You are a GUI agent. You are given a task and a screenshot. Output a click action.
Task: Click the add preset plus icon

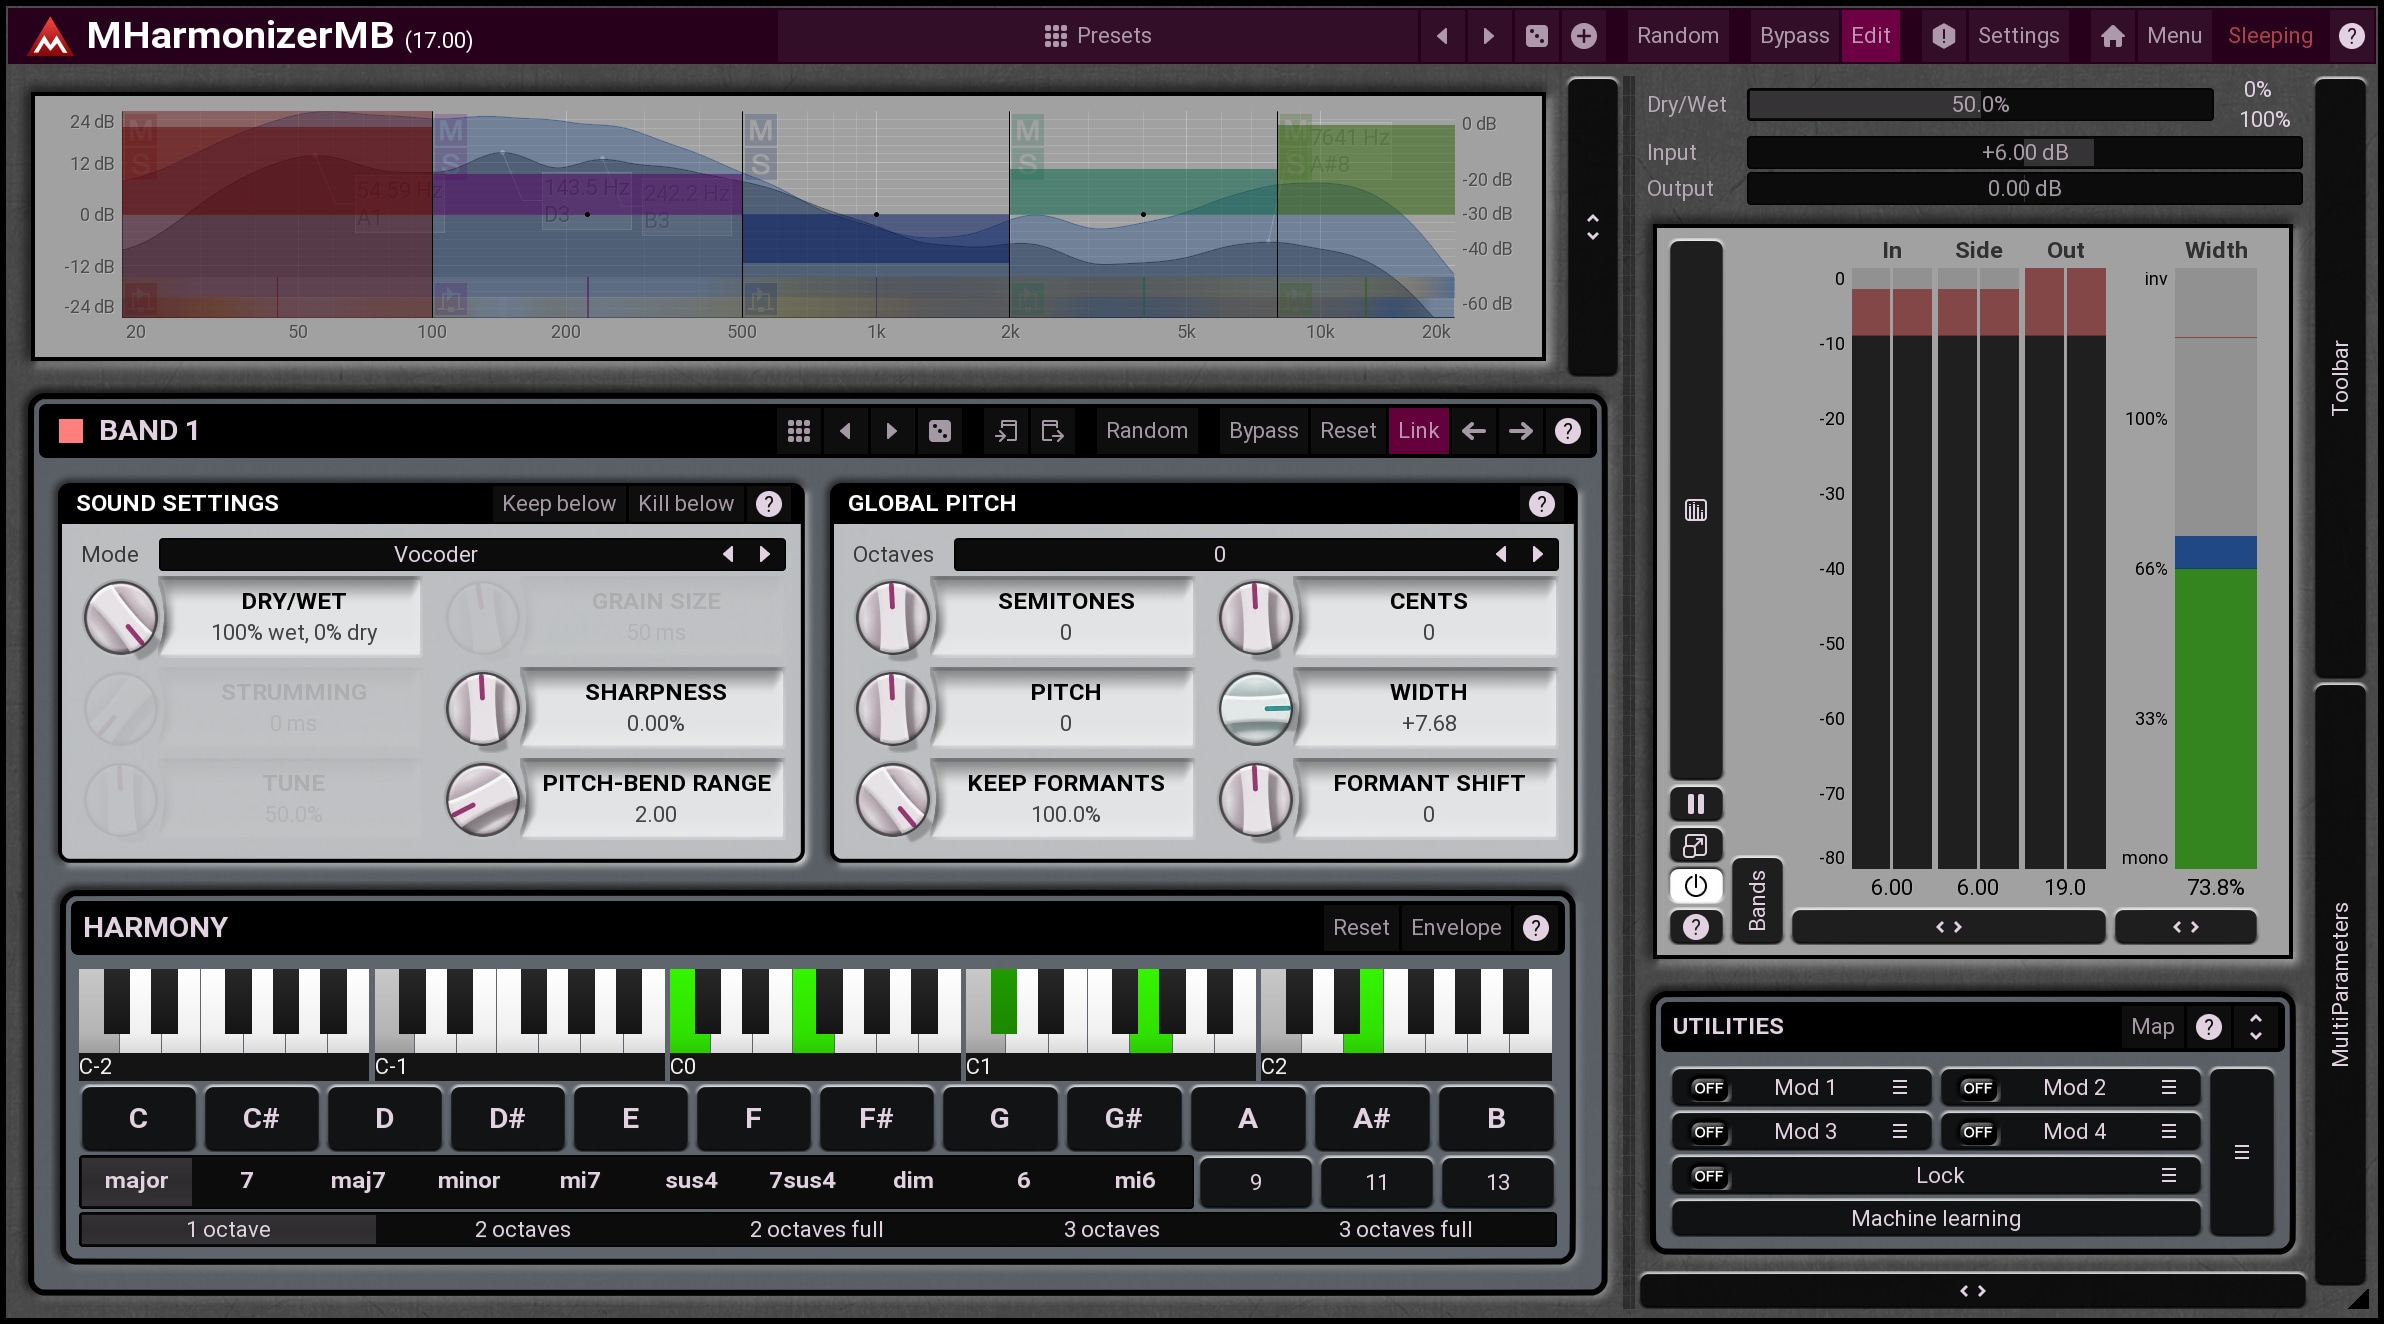point(1583,36)
